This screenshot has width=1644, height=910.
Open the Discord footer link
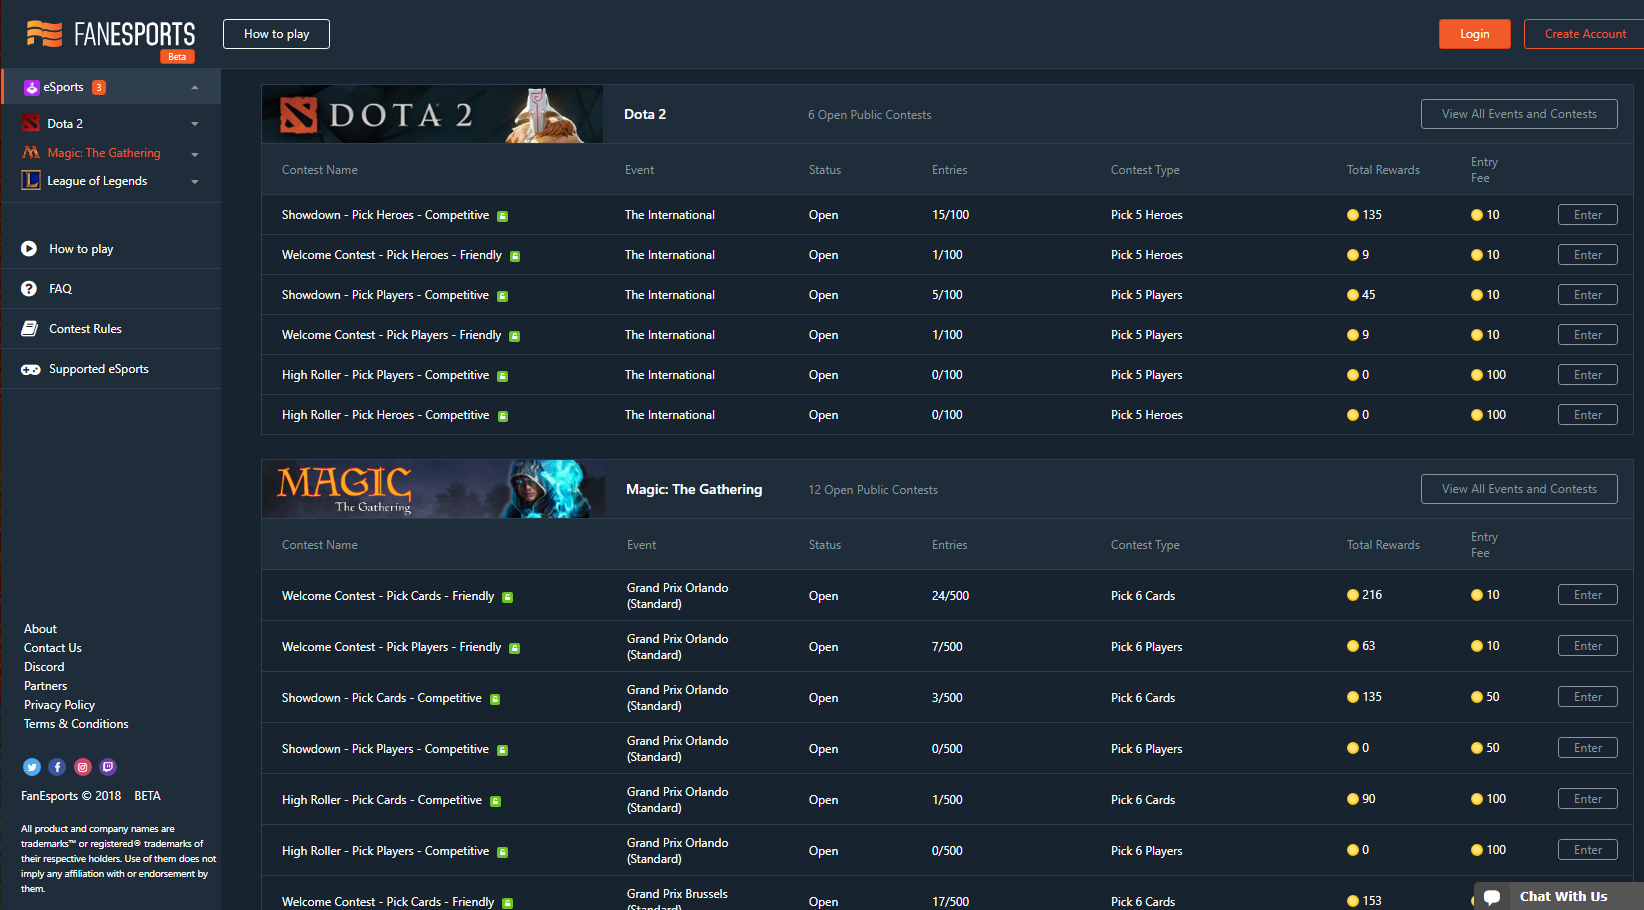coord(44,667)
